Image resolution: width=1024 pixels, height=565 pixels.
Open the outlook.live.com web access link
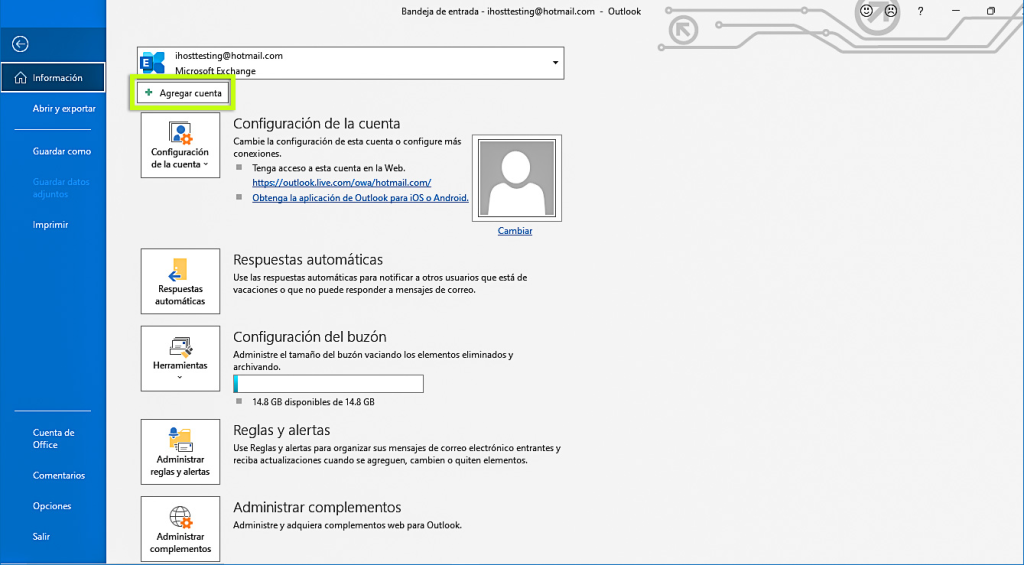341,183
